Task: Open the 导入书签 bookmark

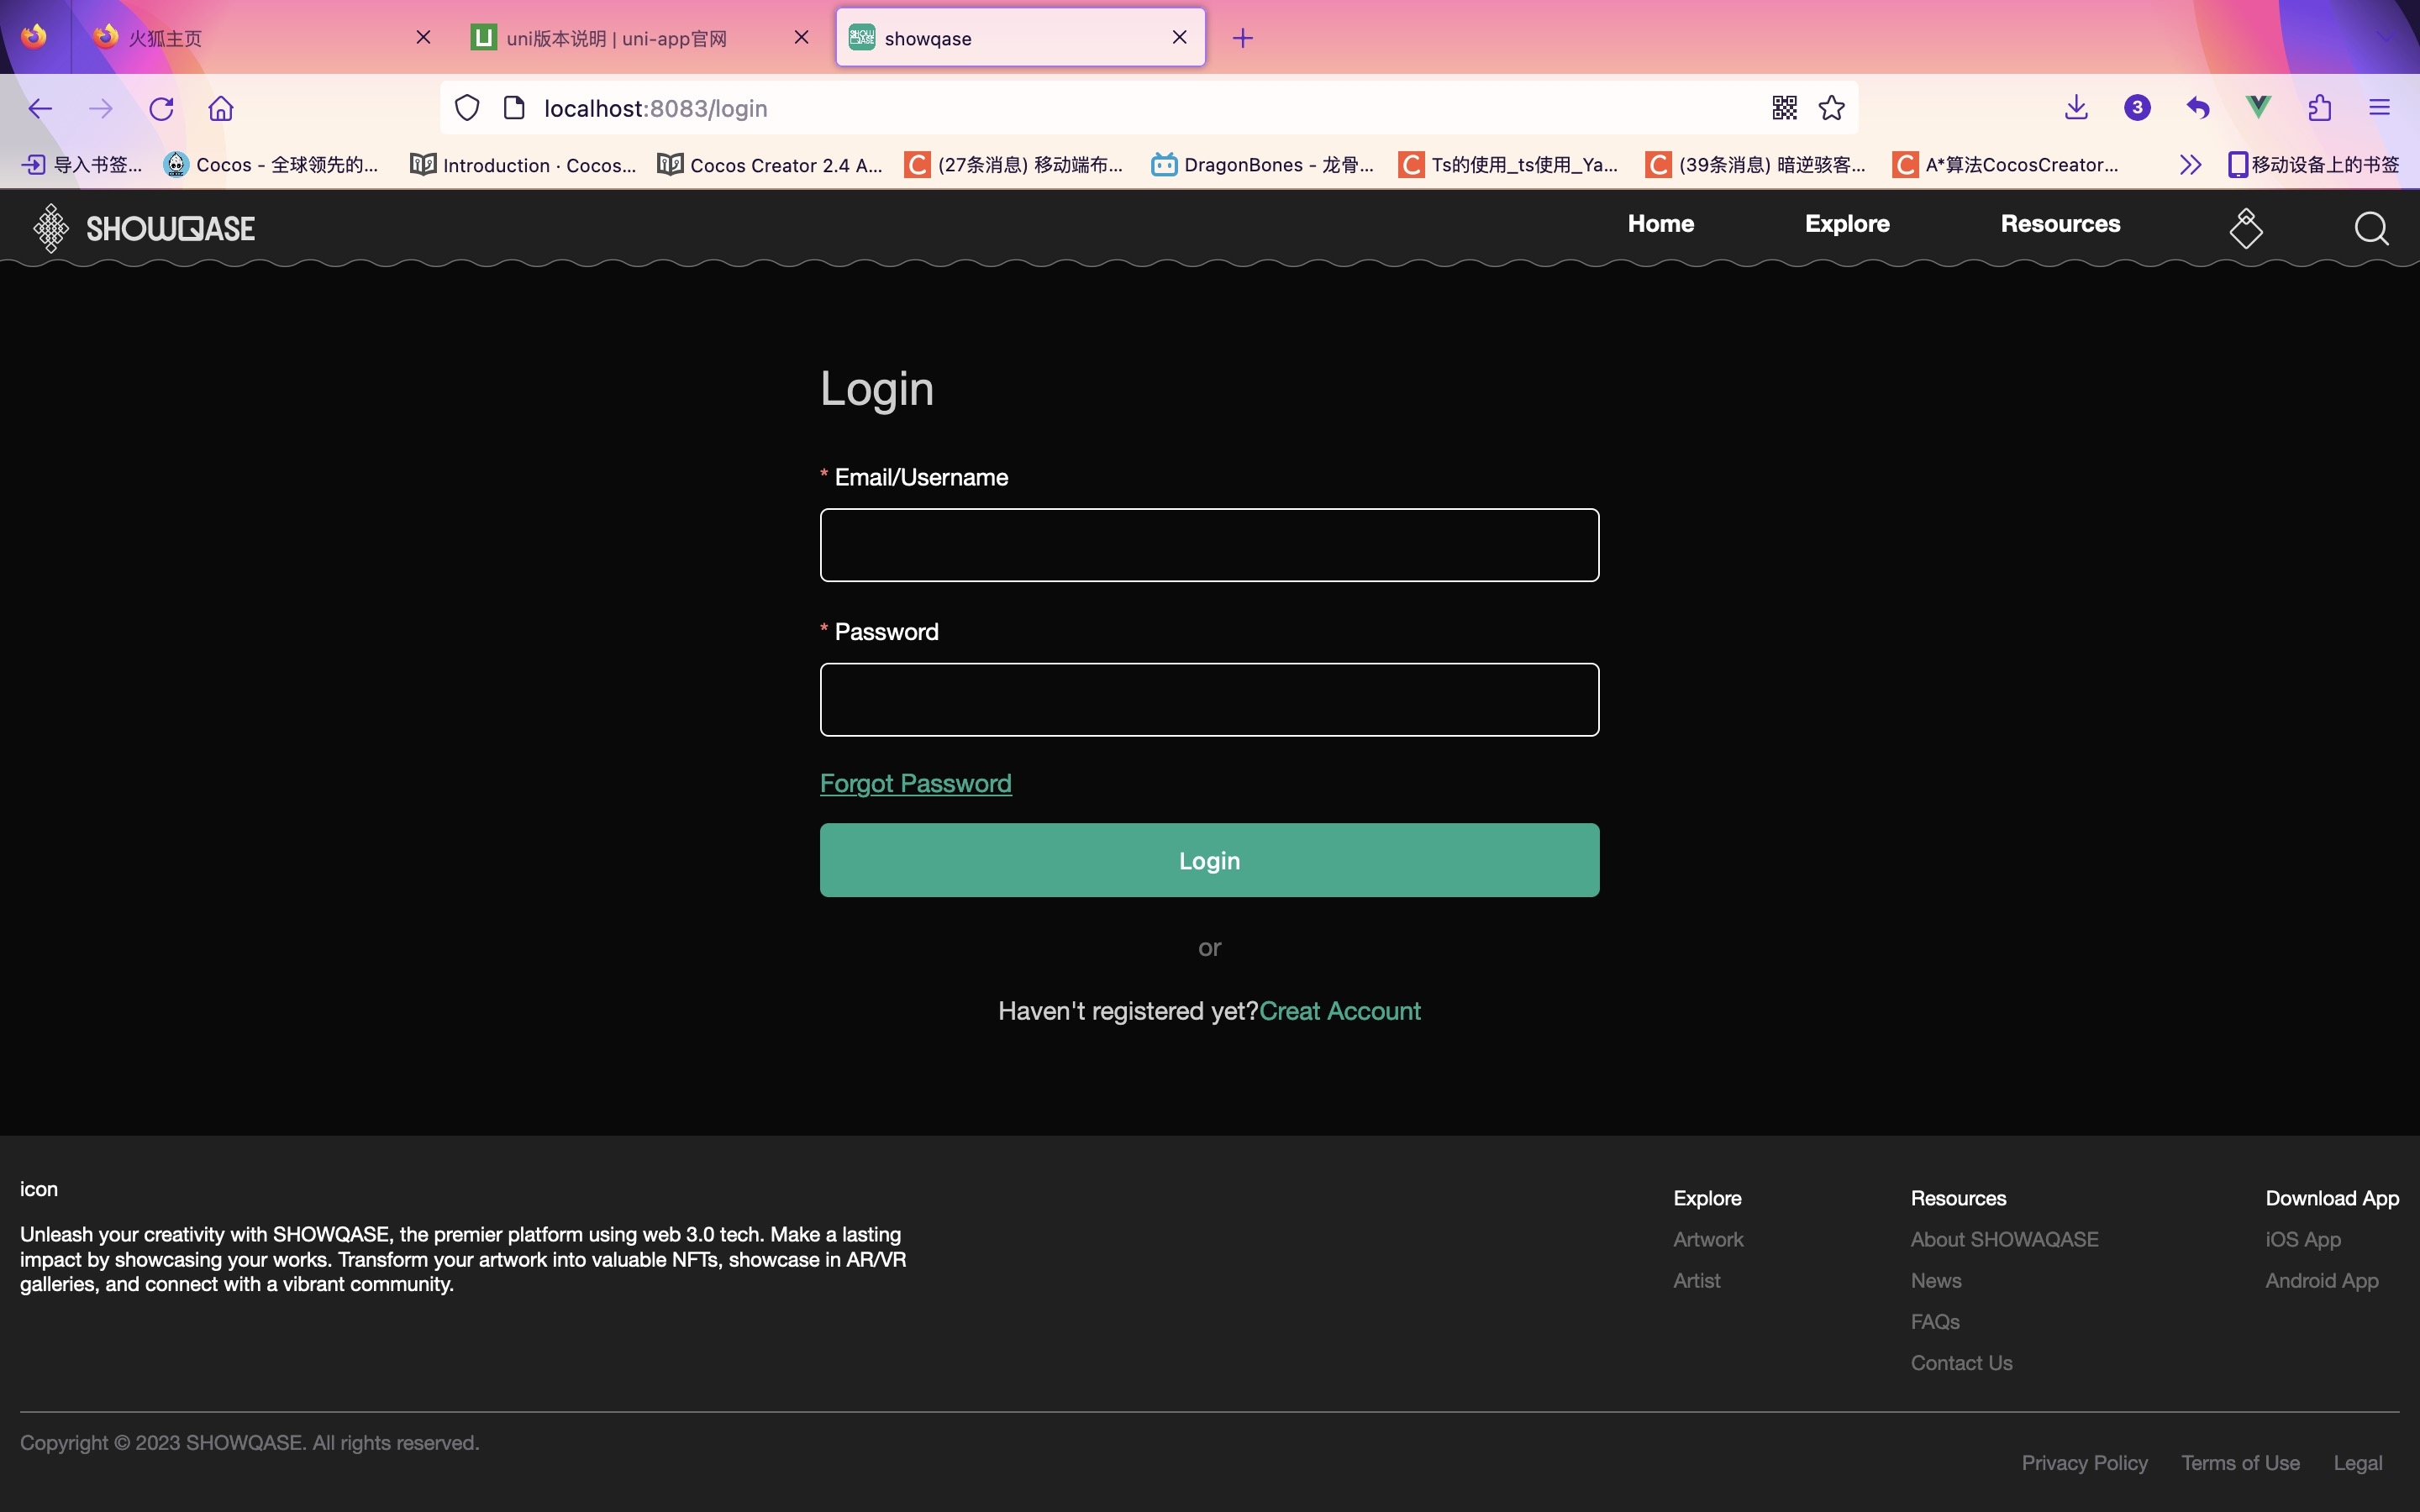Action: pos(82,164)
